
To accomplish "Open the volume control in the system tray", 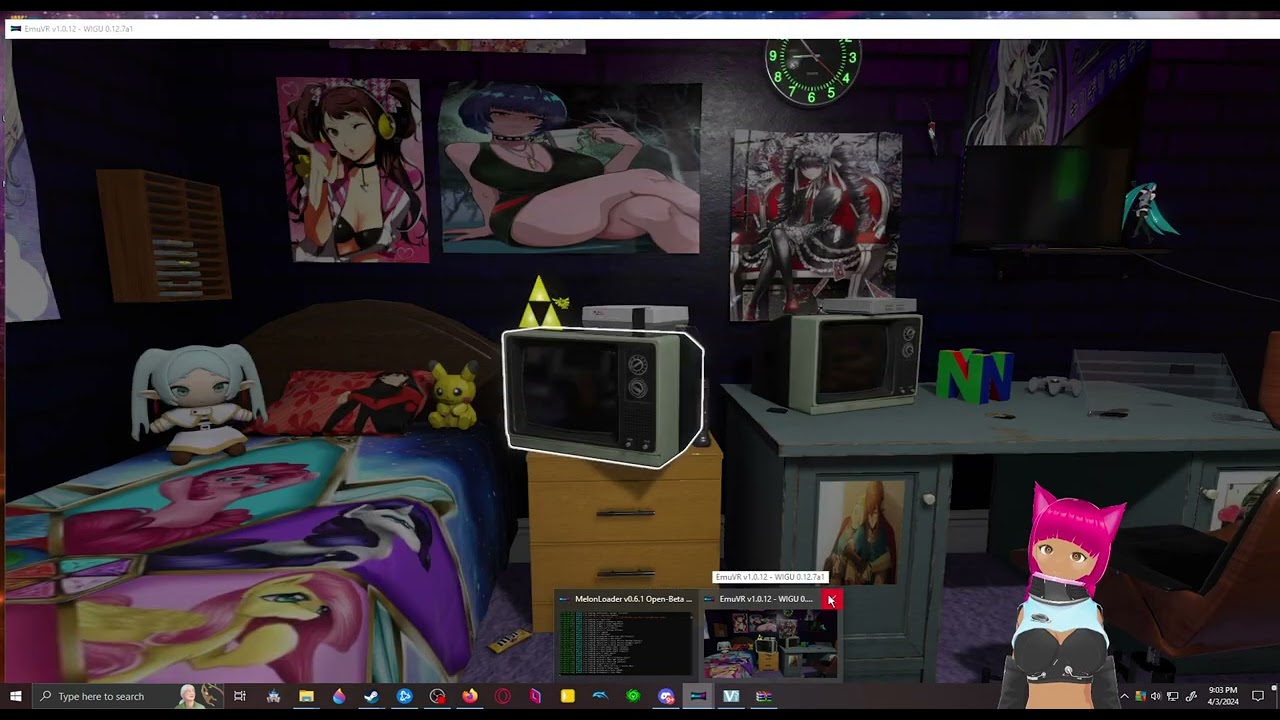I will click(x=1156, y=696).
